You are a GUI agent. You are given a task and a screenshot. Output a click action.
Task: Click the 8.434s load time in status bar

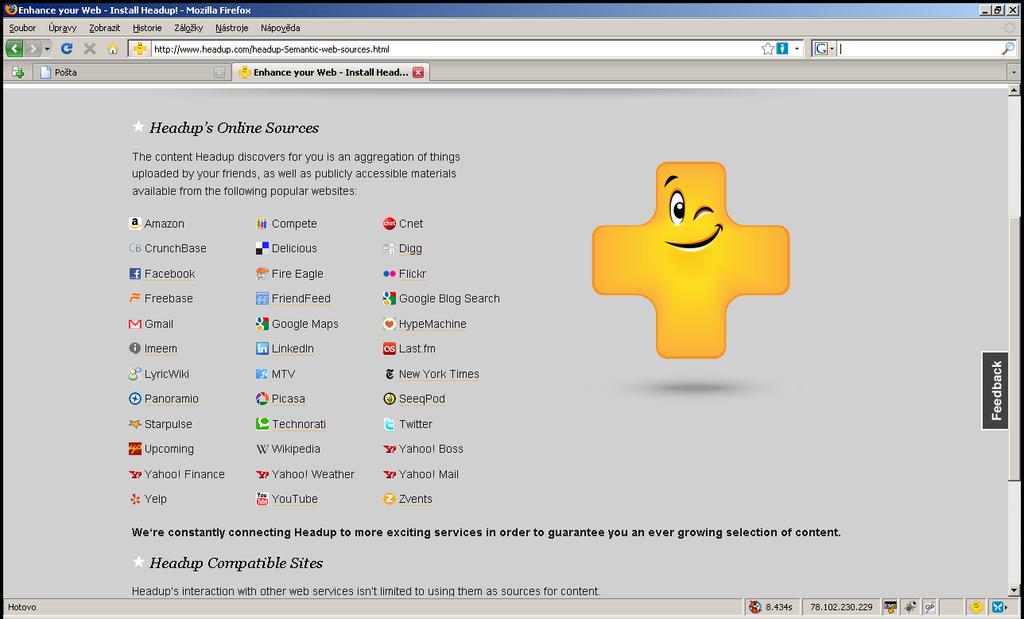[778, 607]
